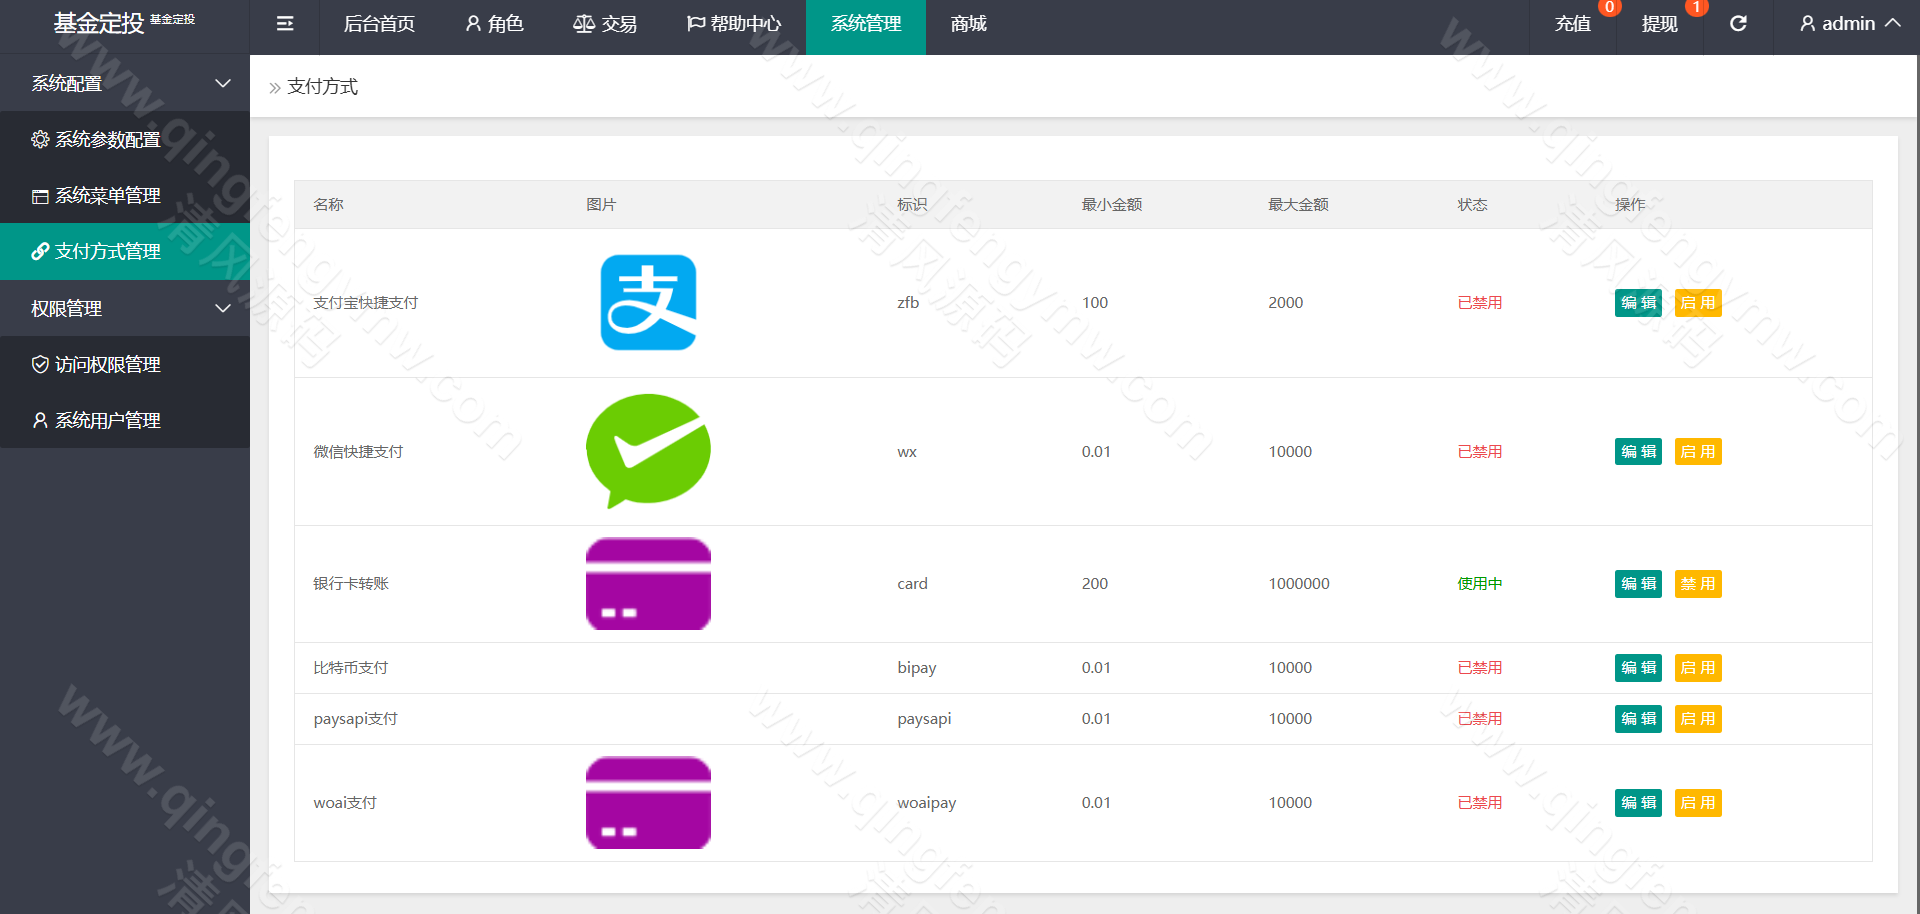Switch to the 系统管理 tab
The height and width of the screenshot is (914, 1920).
pyautogui.click(x=865, y=23)
